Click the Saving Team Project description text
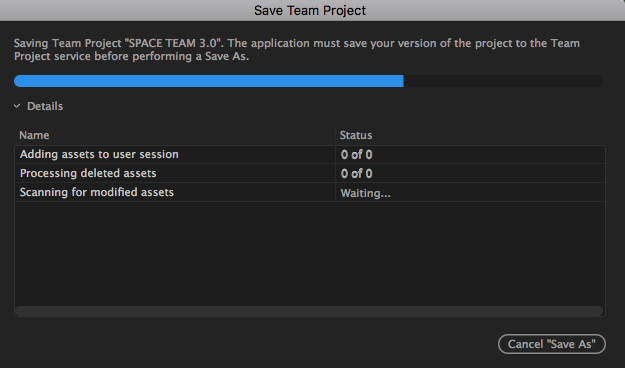Screen dimensions: 625x368 pos(297,49)
